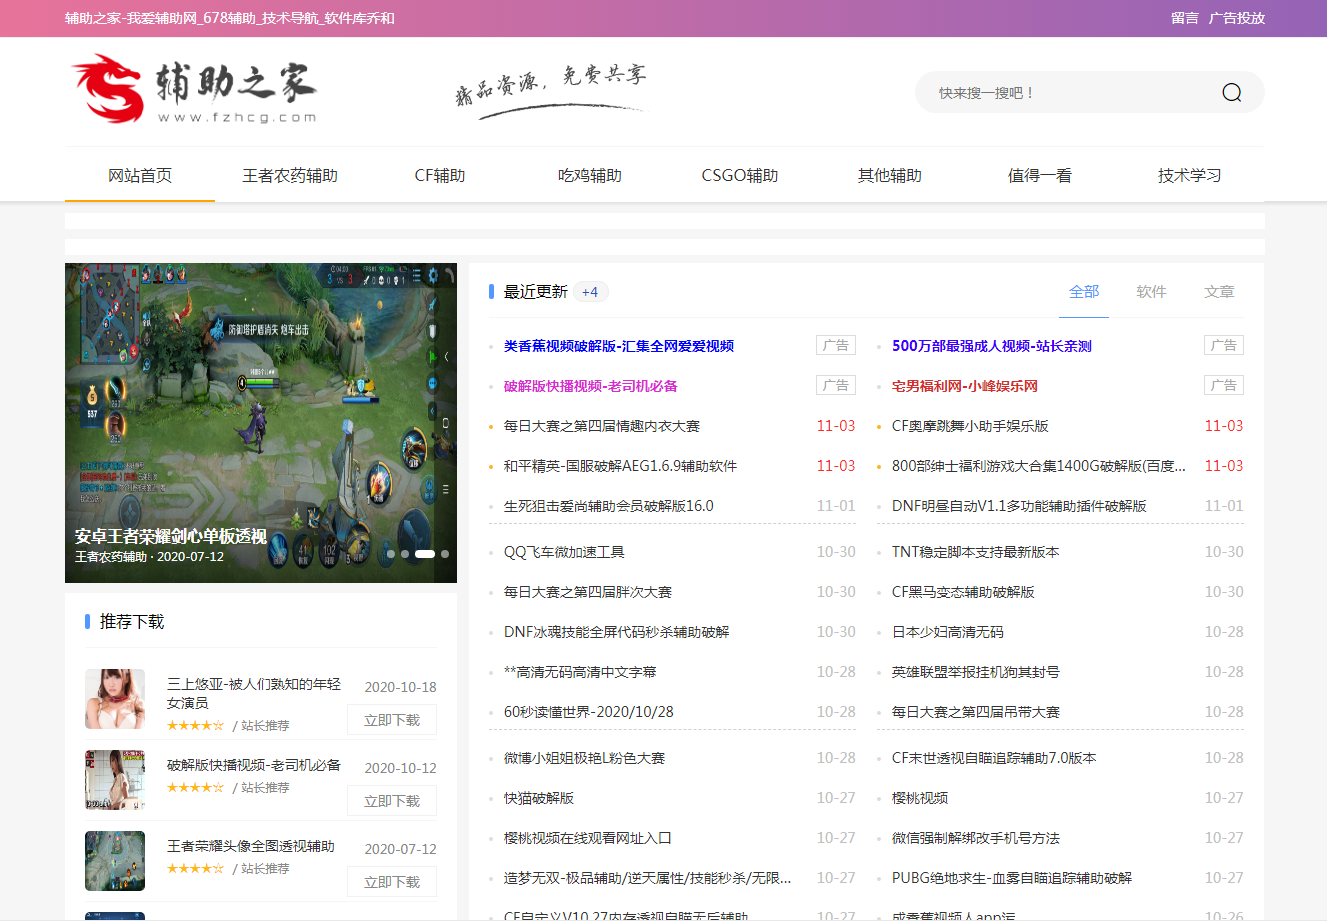Open the 广告投放 link in top bar
This screenshot has height=924, width=1327.
coord(1237,18)
